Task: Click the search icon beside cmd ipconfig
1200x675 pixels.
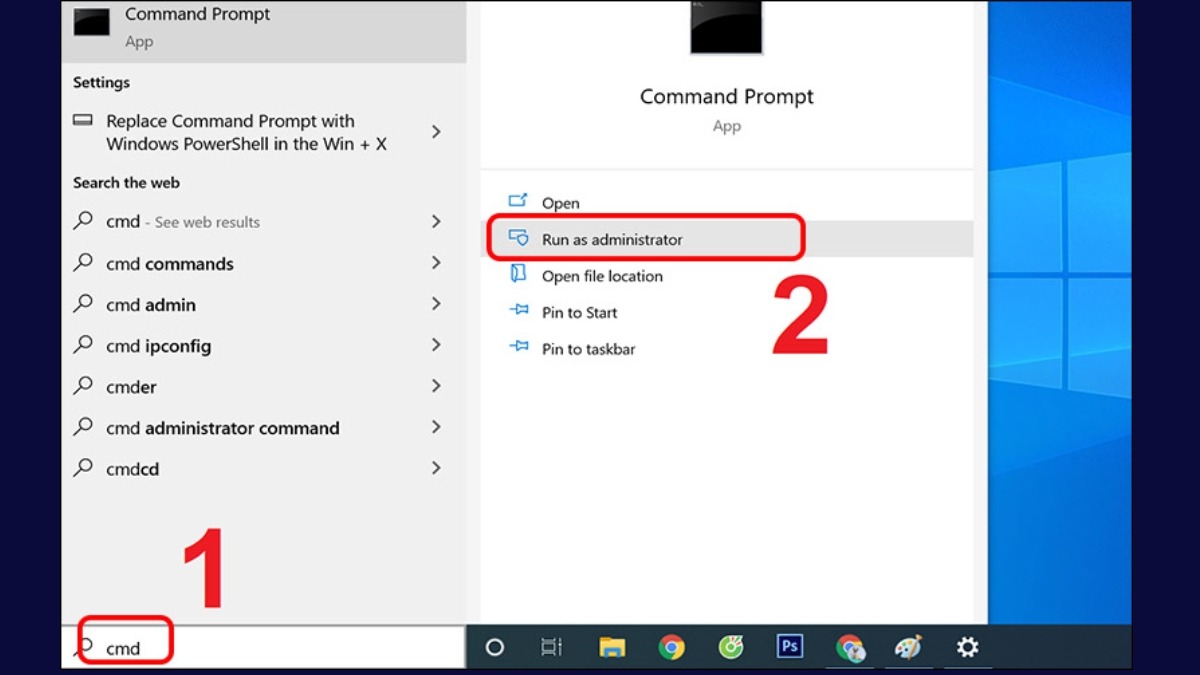Action: tap(83, 344)
